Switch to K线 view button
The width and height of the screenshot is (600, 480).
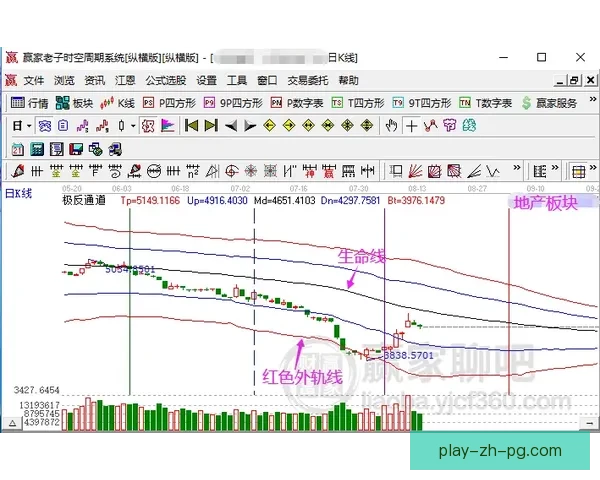[117, 103]
